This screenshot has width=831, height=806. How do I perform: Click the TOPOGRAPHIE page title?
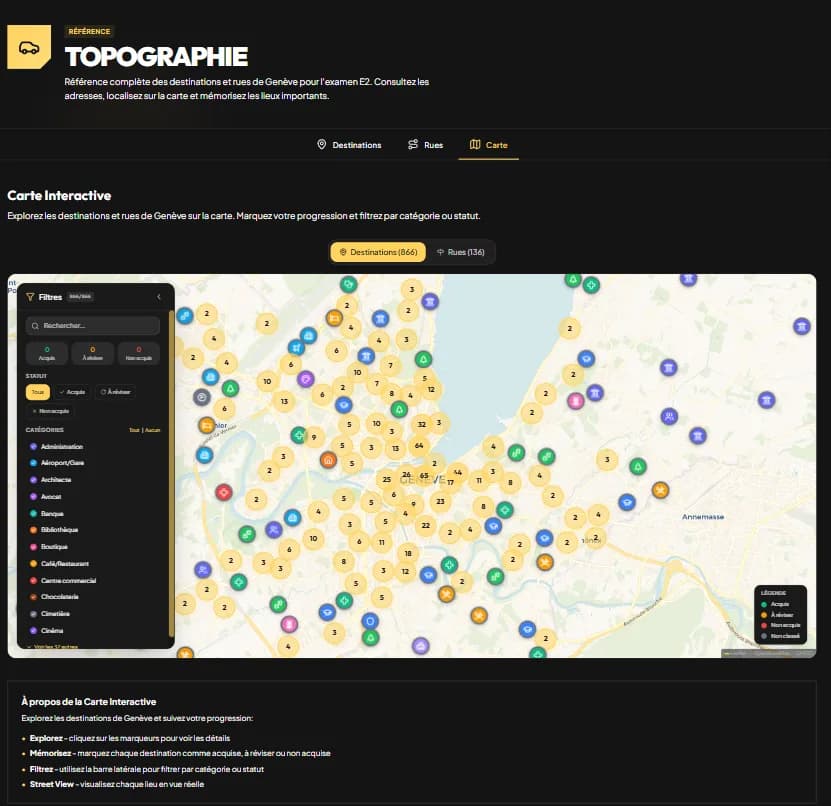coord(156,57)
